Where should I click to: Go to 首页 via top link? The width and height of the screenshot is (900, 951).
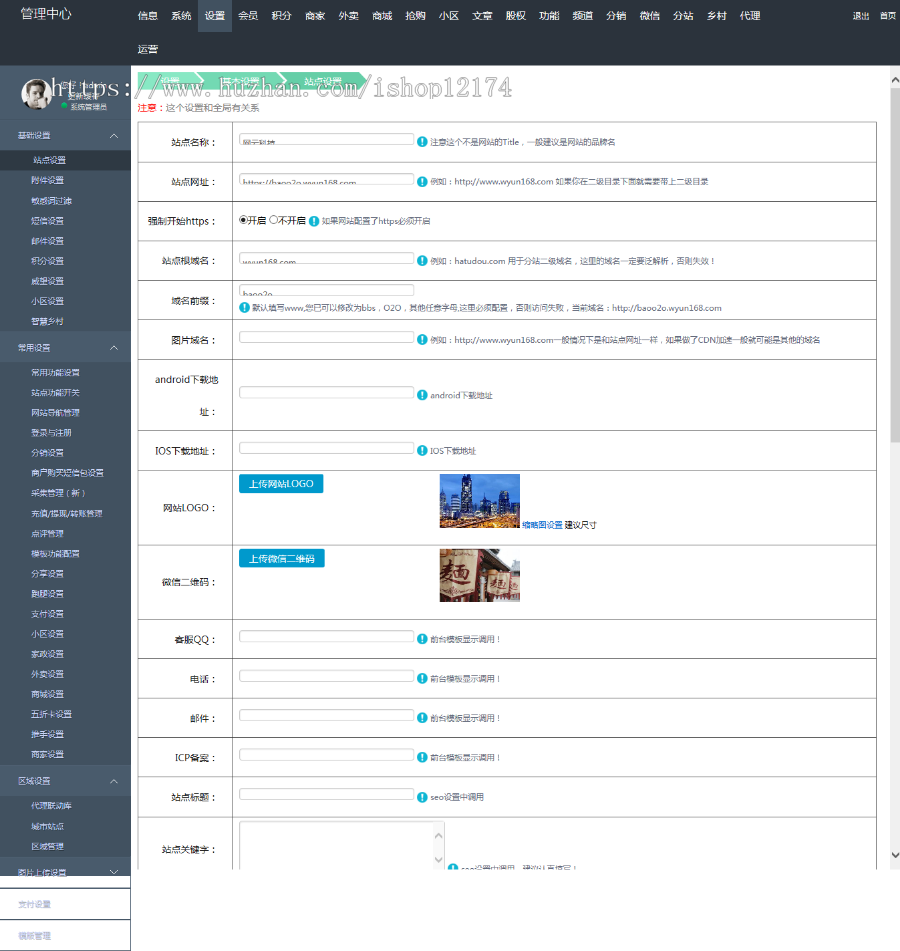coord(888,16)
